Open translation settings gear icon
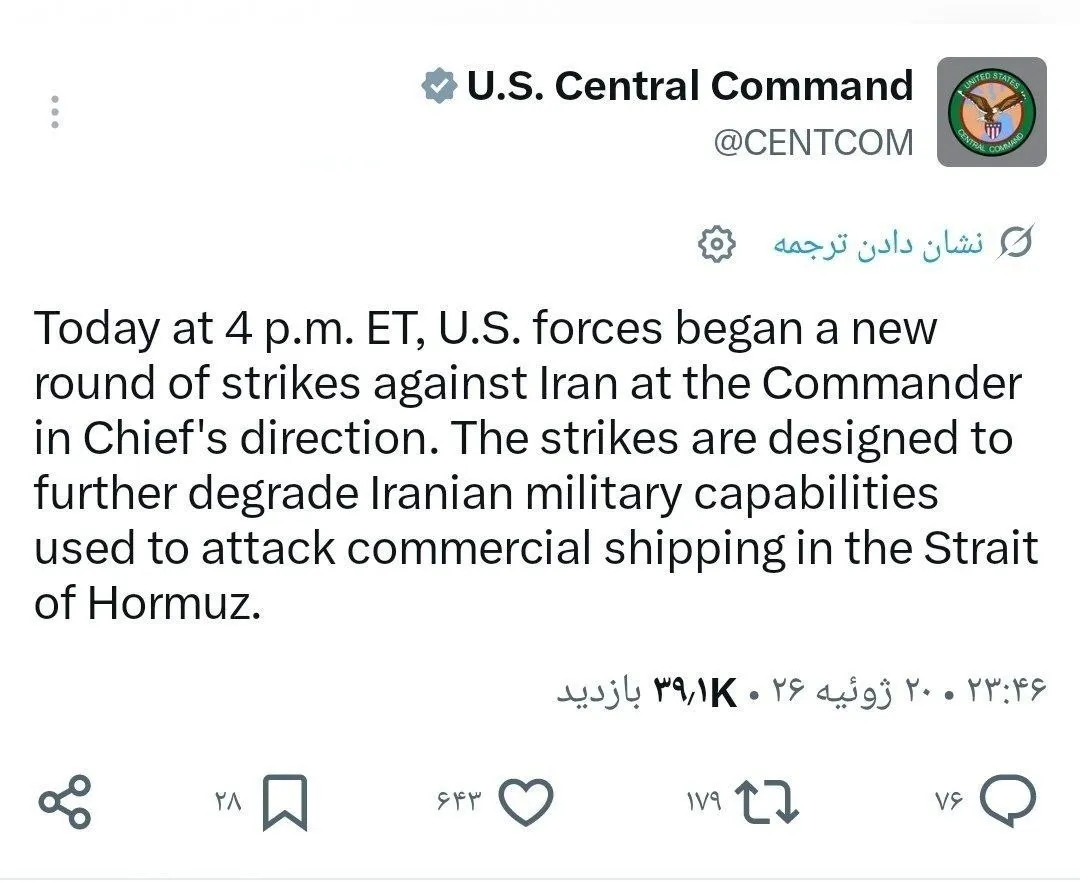 pyautogui.click(x=716, y=244)
